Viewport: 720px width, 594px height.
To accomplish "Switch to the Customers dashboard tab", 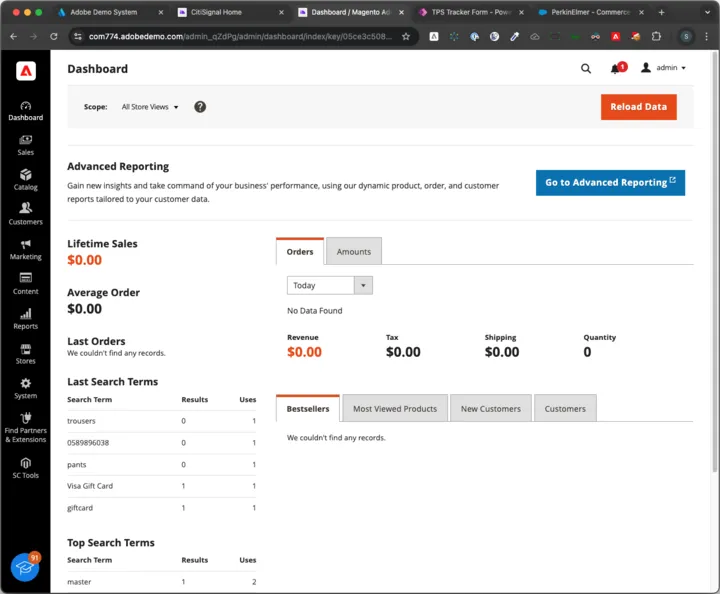I will point(565,409).
